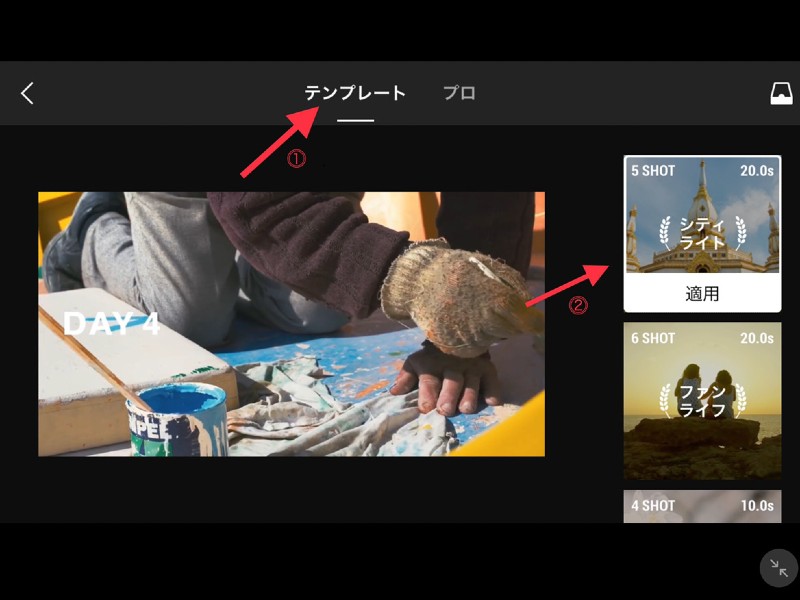
Task: Click the exit fullscreen shrink icon
Action: [x=778, y=567]
